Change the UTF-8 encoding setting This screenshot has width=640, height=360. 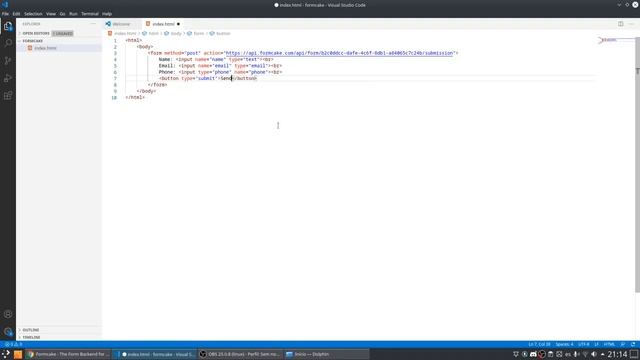[x=584, y=344]
